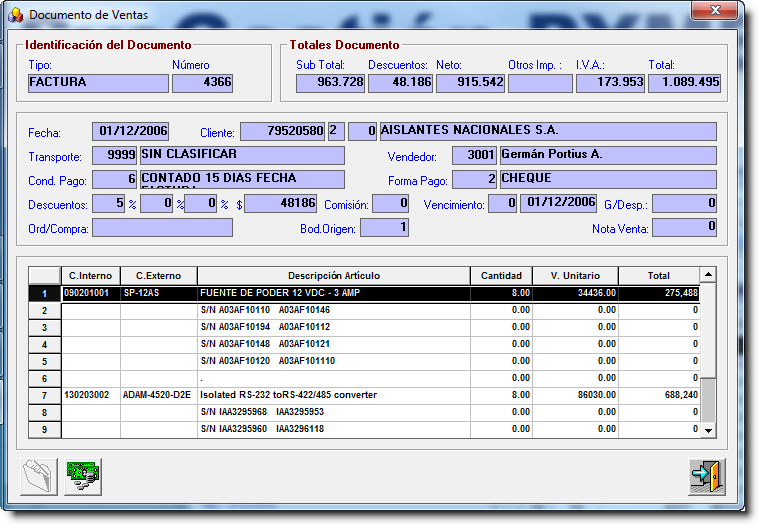Select row 1 header in the grid

tap(45, 294)
